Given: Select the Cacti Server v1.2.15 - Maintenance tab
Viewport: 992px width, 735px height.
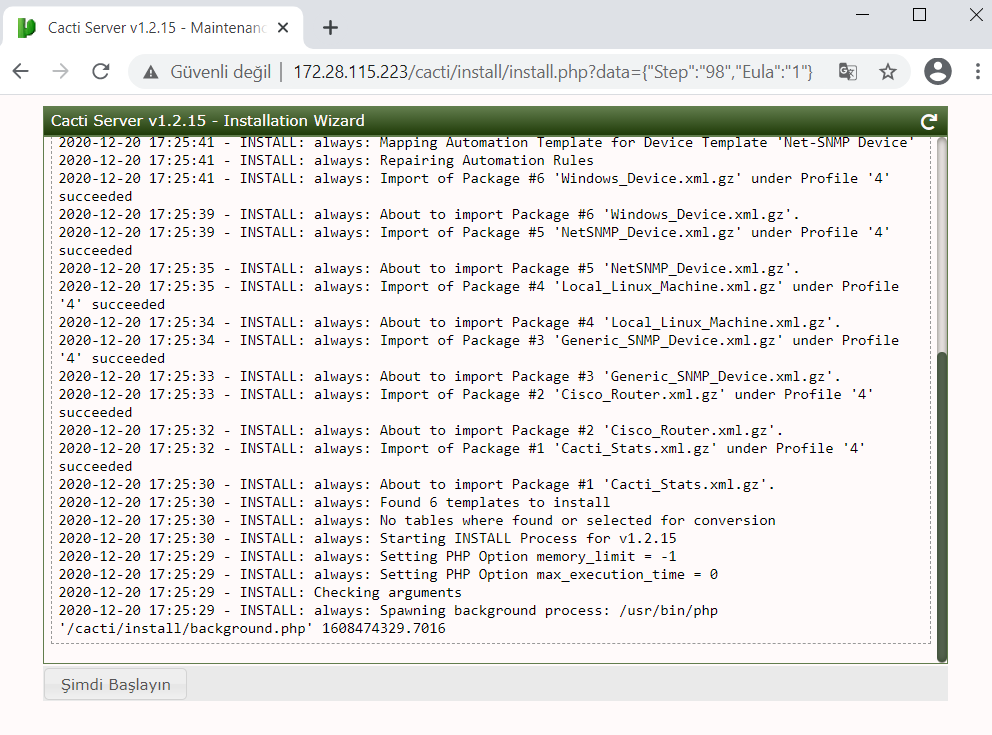Looking at the screenshot, I should click(x=152, y=28).
